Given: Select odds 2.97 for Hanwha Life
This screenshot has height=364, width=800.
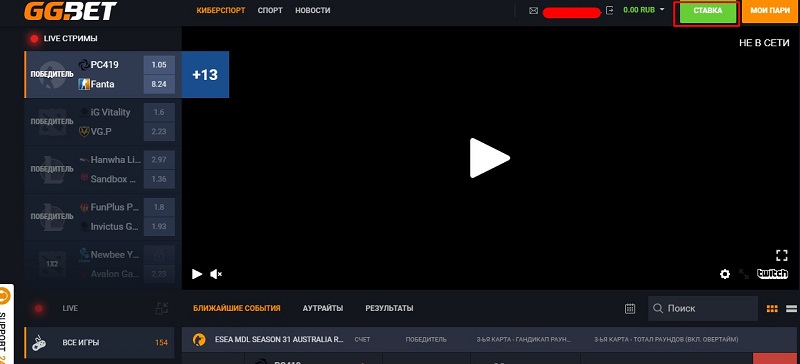Looking at the screenshot, I should point(159,160).
